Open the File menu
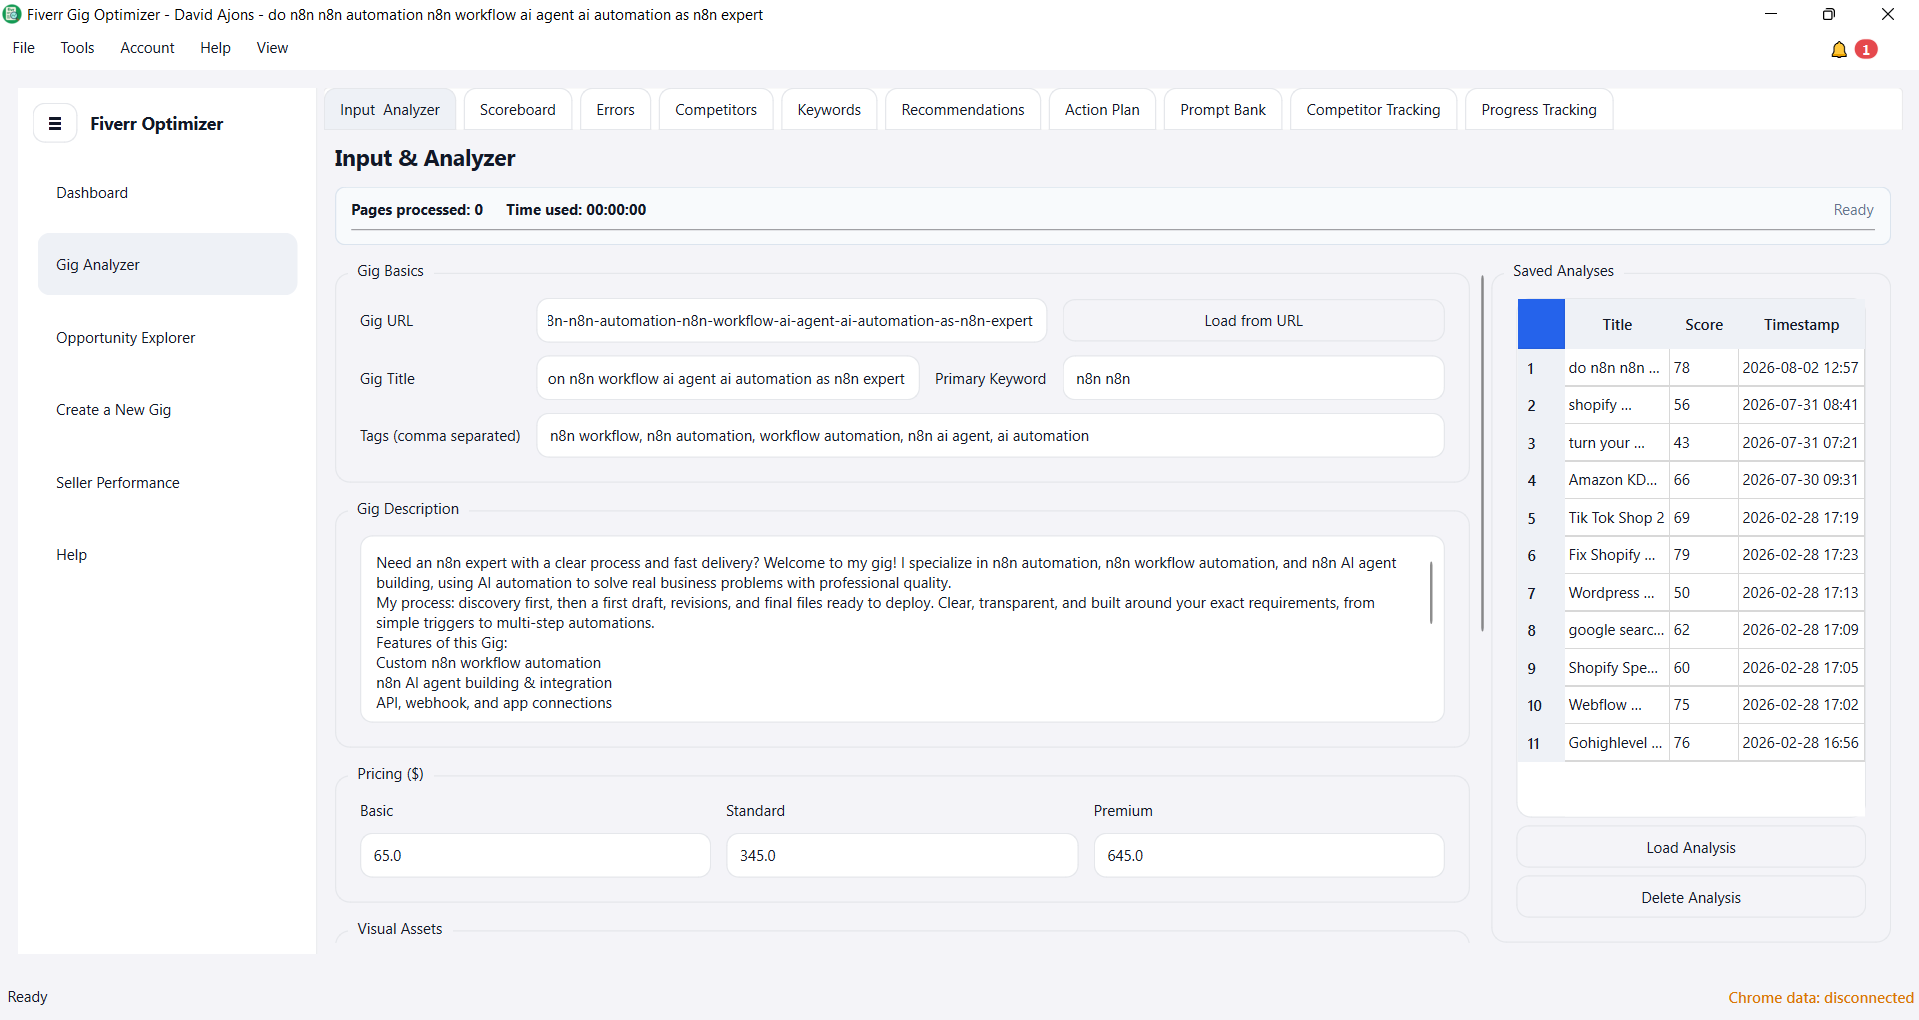Image resolution: width=1919 pixels, height=1020 pixels. [x=24, y=48]
